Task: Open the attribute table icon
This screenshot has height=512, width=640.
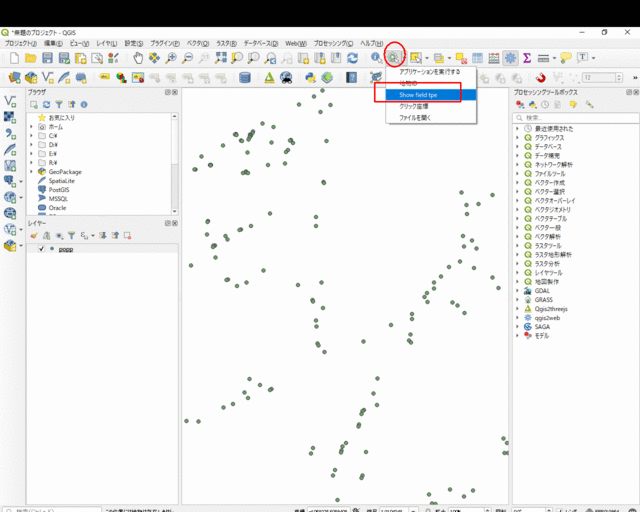Action: coord(477,58)
